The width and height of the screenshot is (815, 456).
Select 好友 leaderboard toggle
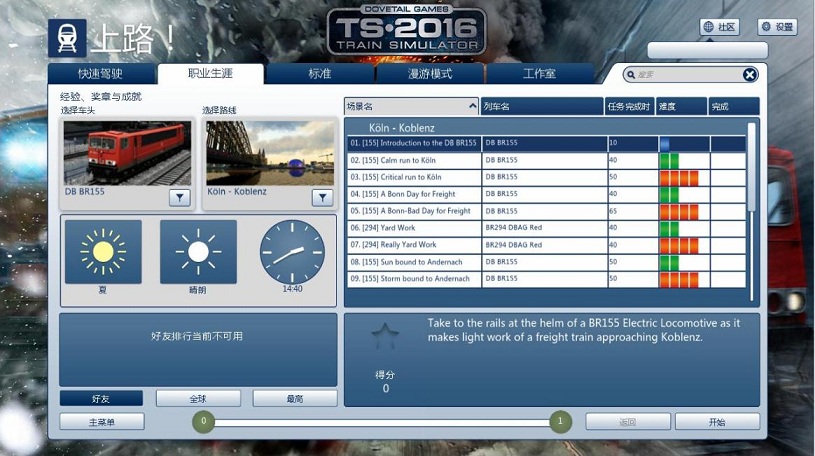[x=101, y=399]
